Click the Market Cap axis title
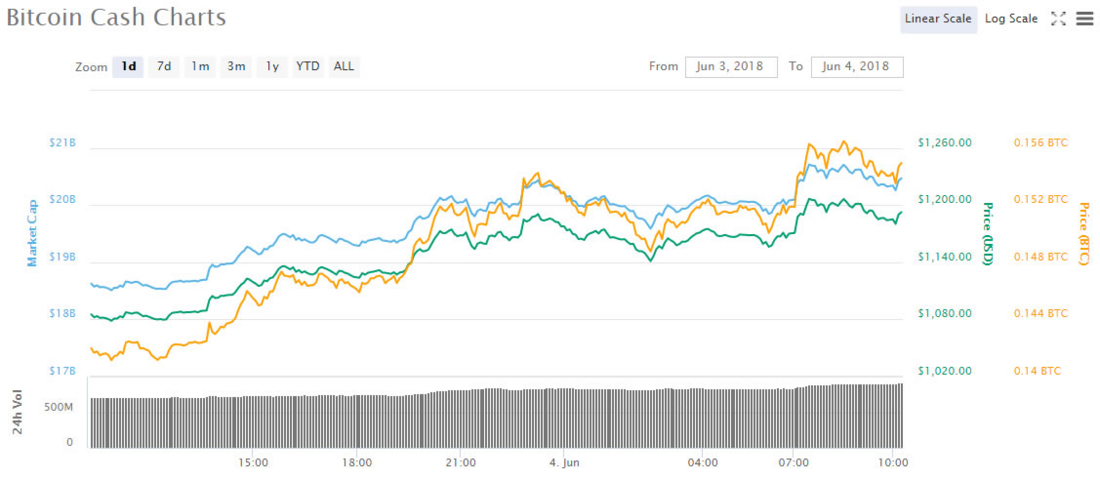The width and height of the screenshot is (1100, 480). [32, 235]
